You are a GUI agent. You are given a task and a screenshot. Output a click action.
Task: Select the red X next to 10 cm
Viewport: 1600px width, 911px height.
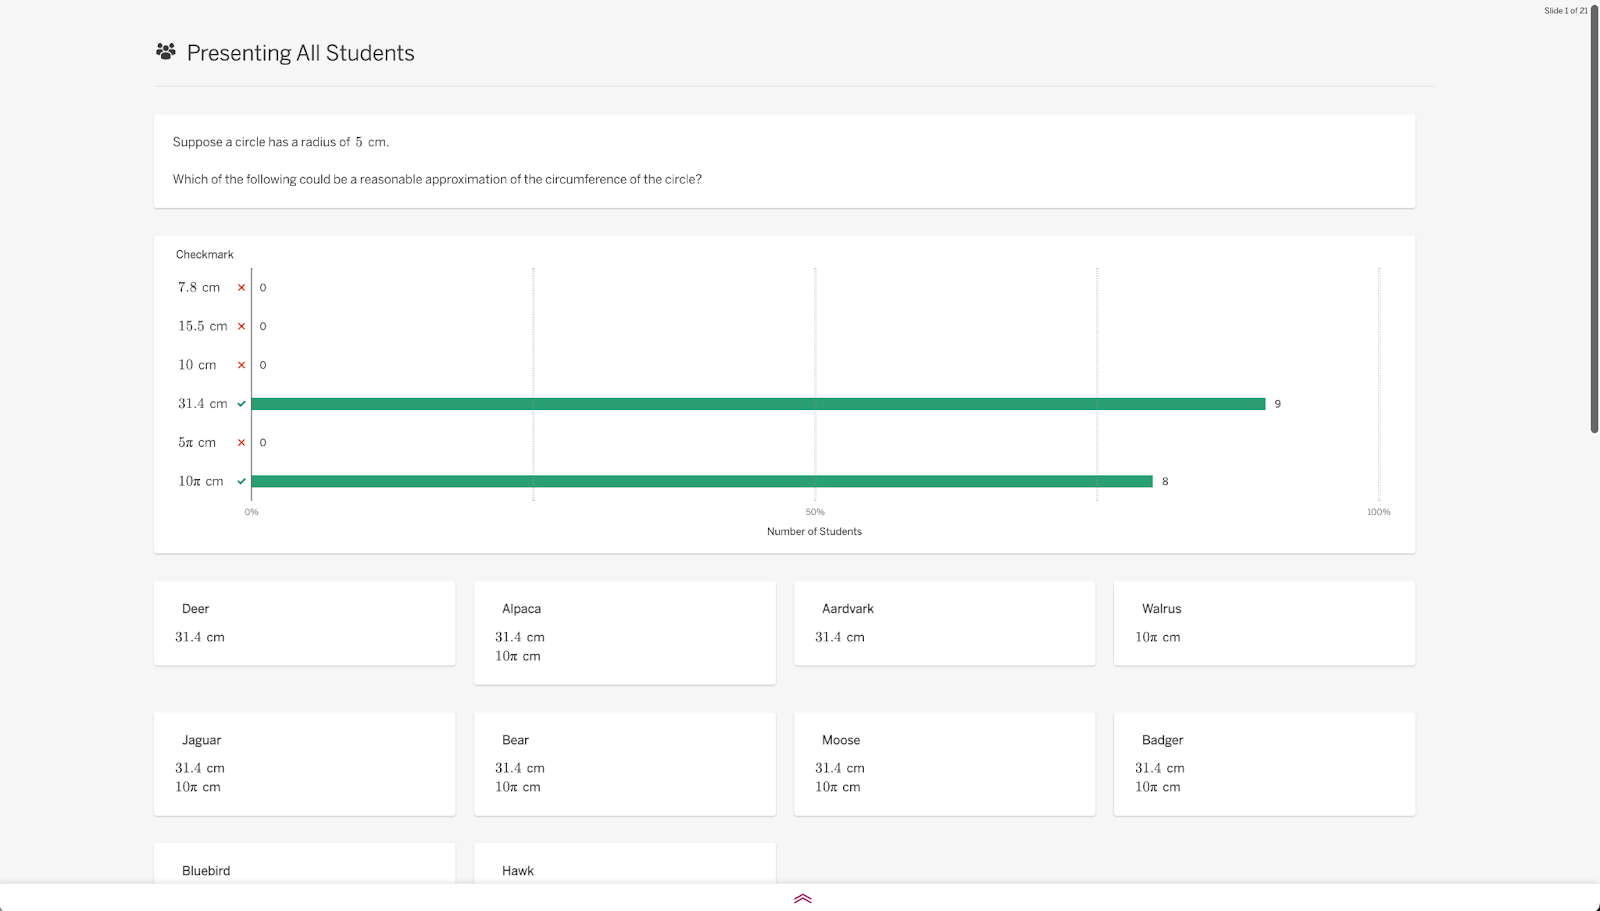(241, 365)
